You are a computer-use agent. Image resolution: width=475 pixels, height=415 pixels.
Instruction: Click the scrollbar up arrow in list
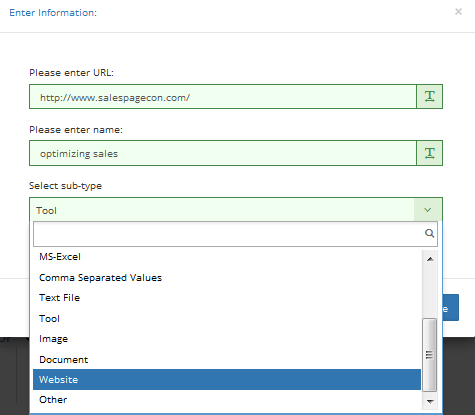(x=430, y=259)
